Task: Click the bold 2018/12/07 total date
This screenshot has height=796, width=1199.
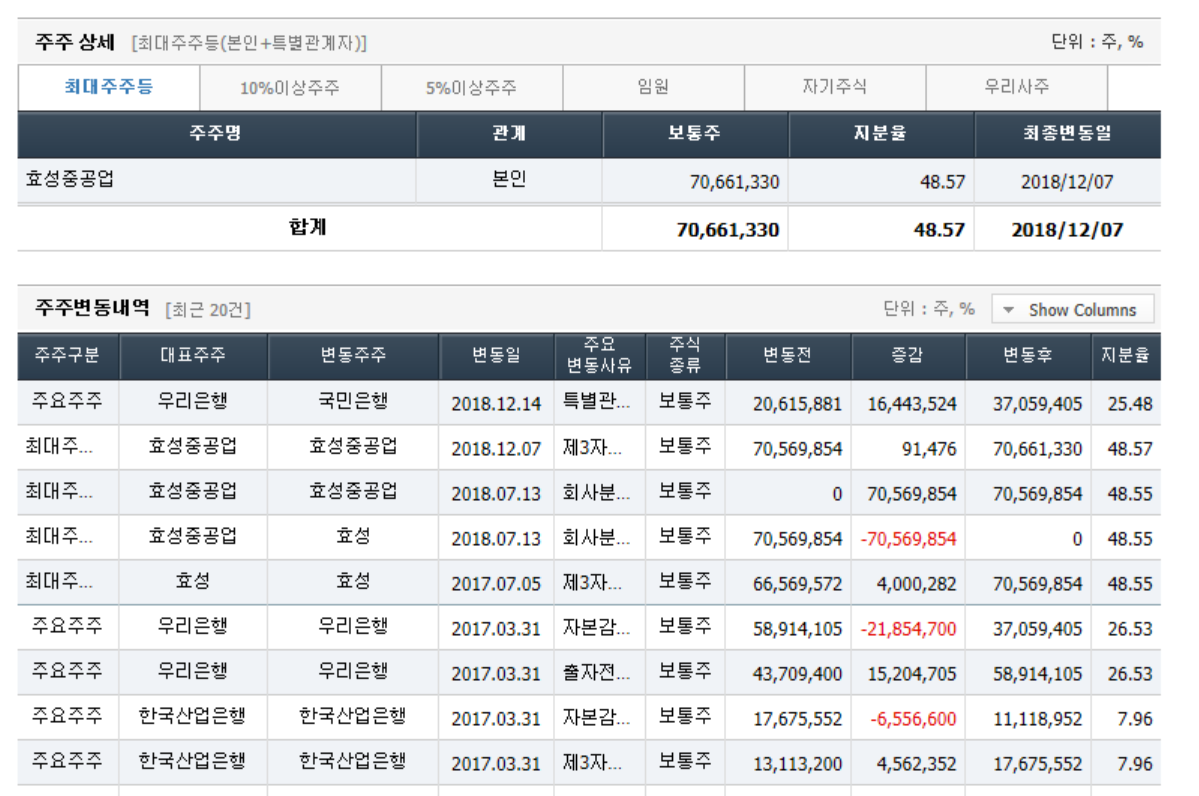Action: coord(1067,230)
